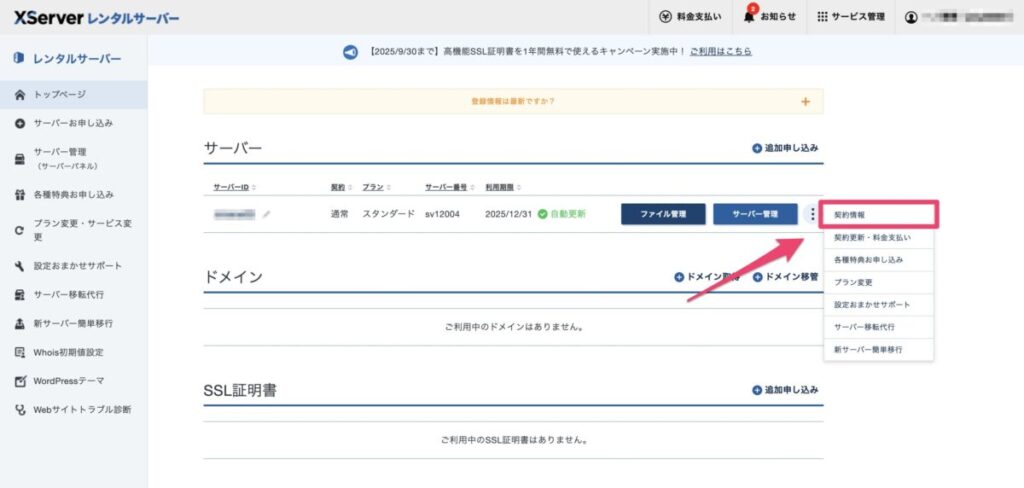Click the サーバー管理 blue button
This screenshot has height=488, width=1024.
click(755, 214)
